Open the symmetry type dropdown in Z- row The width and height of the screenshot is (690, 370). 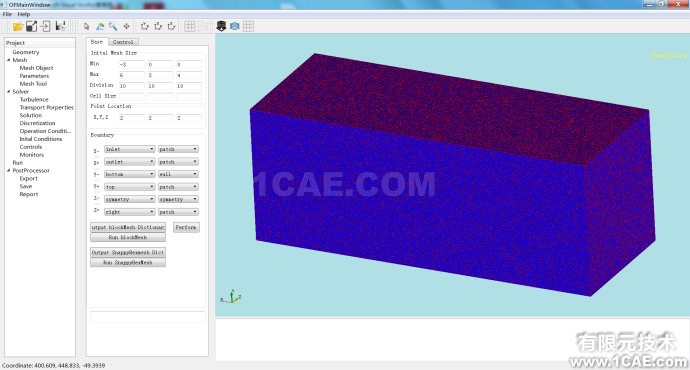(x=178, y=199)
